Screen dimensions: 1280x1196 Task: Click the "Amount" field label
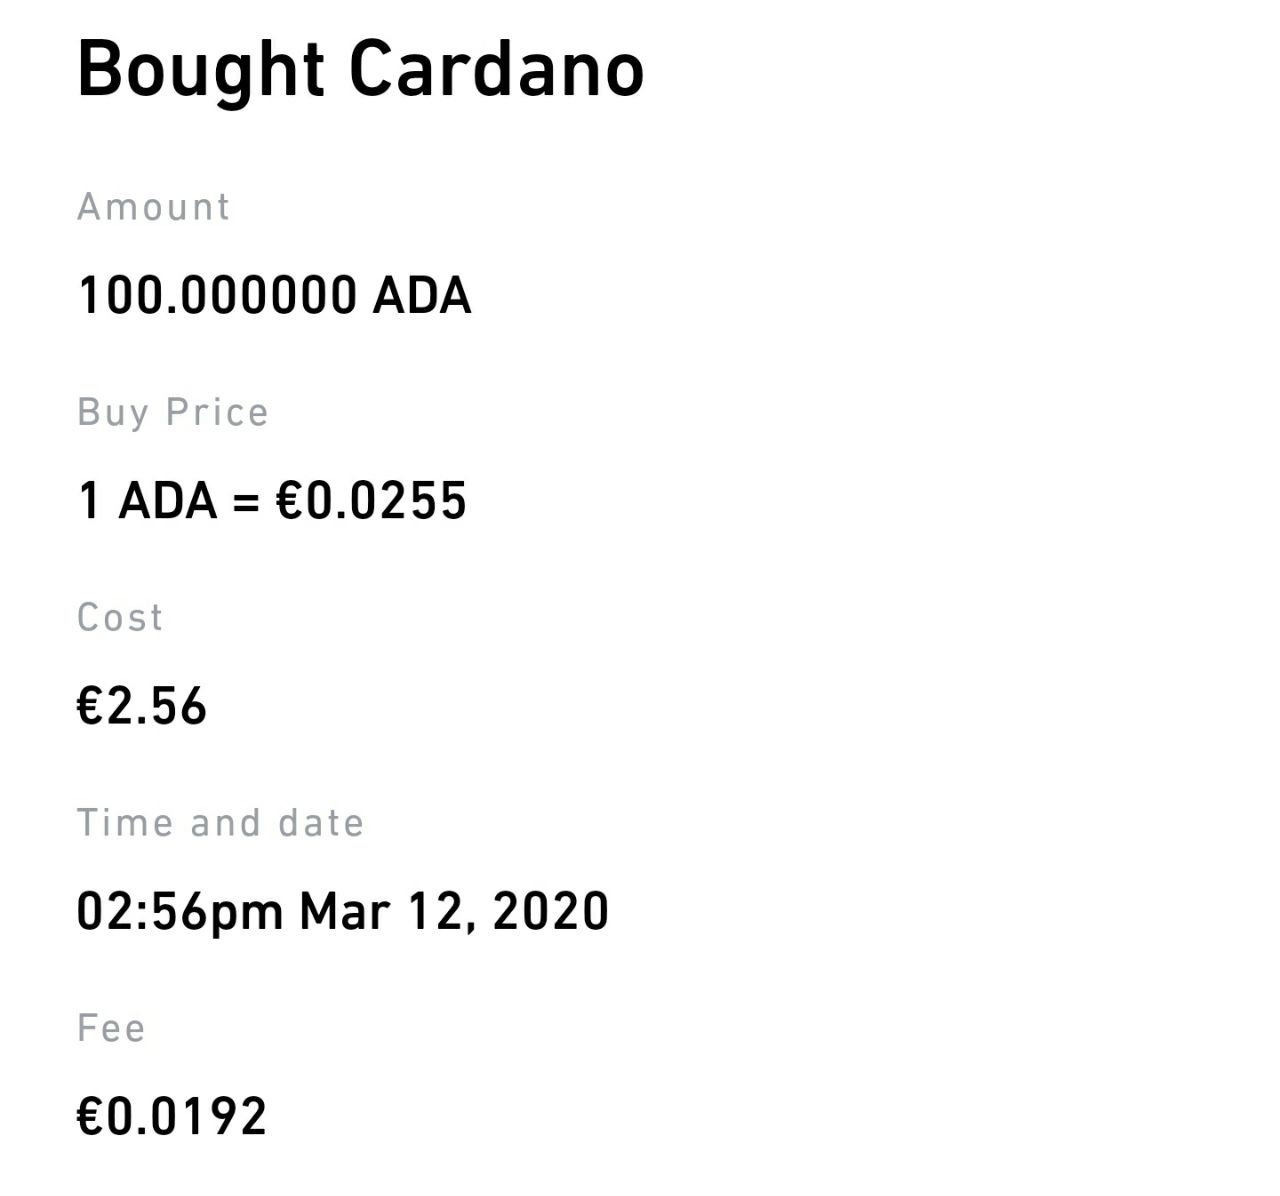coord(154,207)
